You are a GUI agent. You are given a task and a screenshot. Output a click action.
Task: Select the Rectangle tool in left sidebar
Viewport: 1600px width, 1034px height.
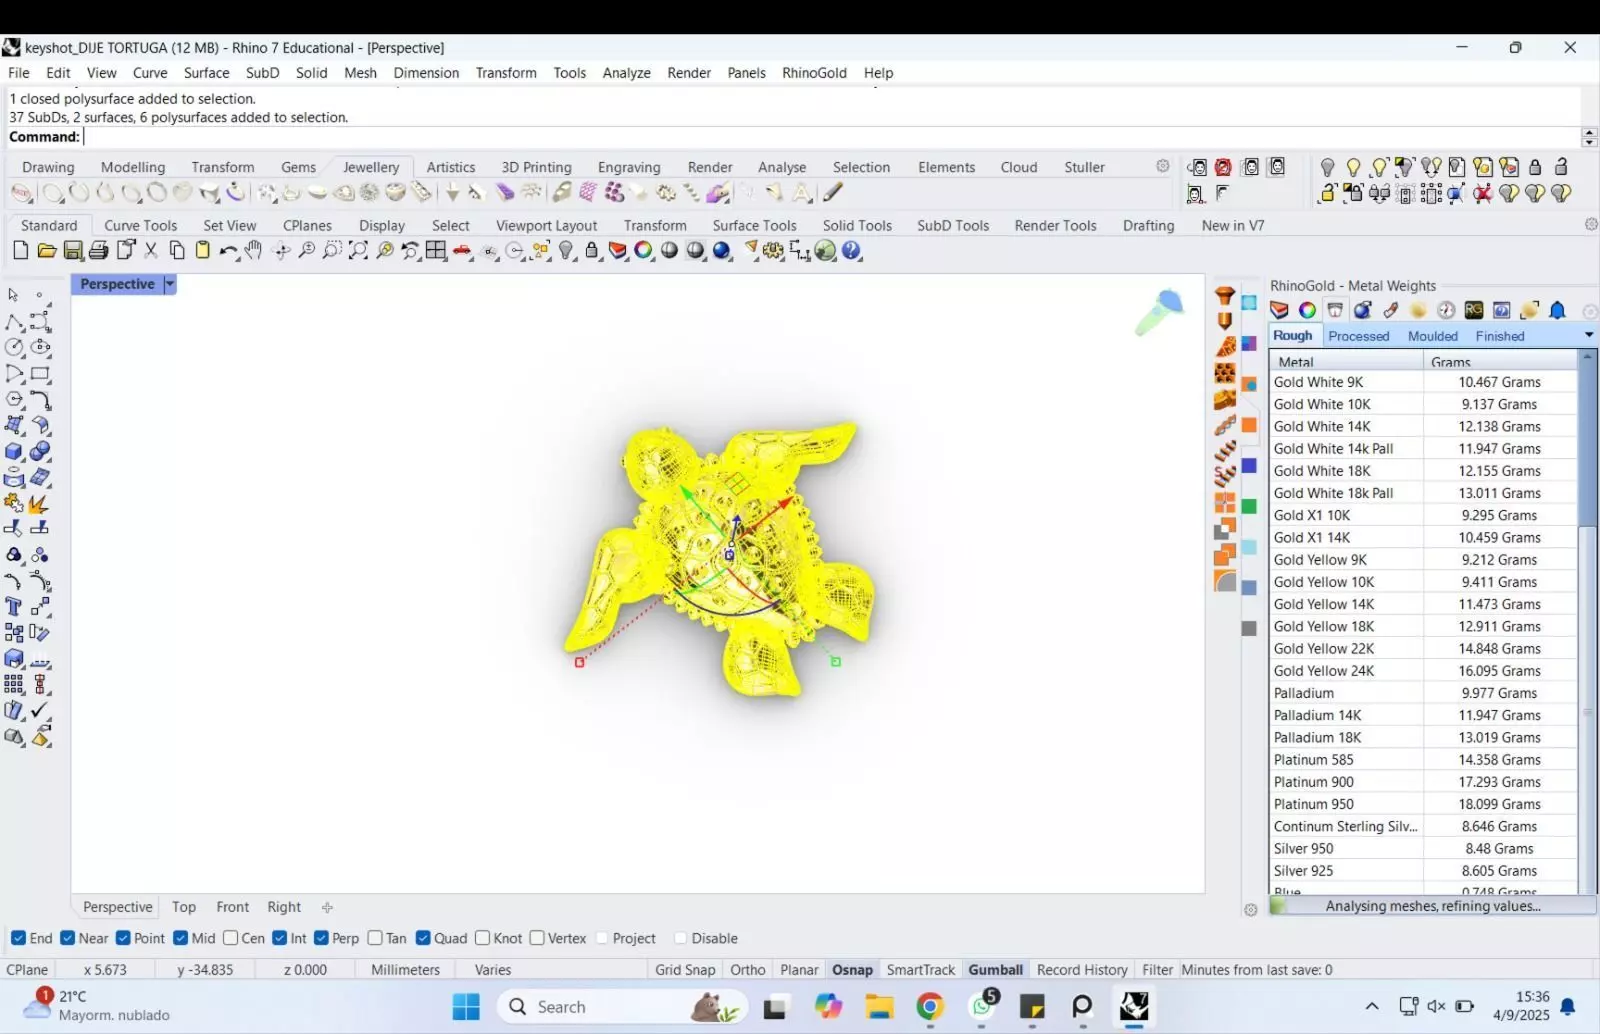click(x=40, y=374)
